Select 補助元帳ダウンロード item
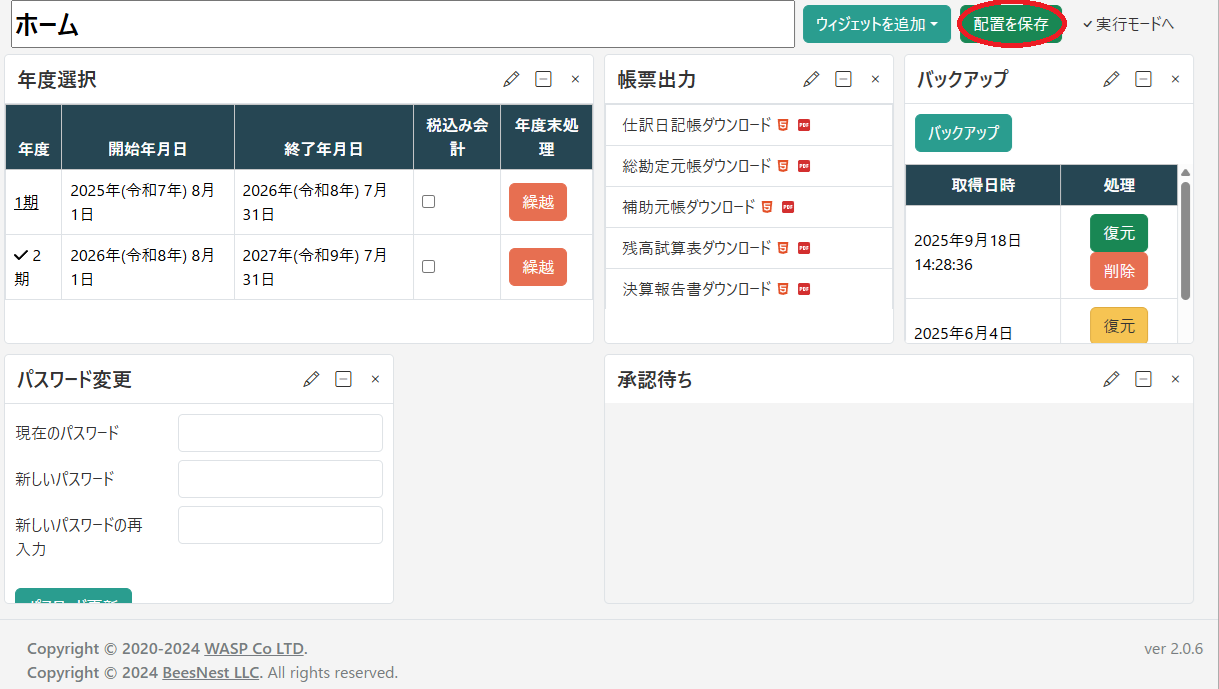The height and width of the screenshot is (689, 1219). coord(689,207)
